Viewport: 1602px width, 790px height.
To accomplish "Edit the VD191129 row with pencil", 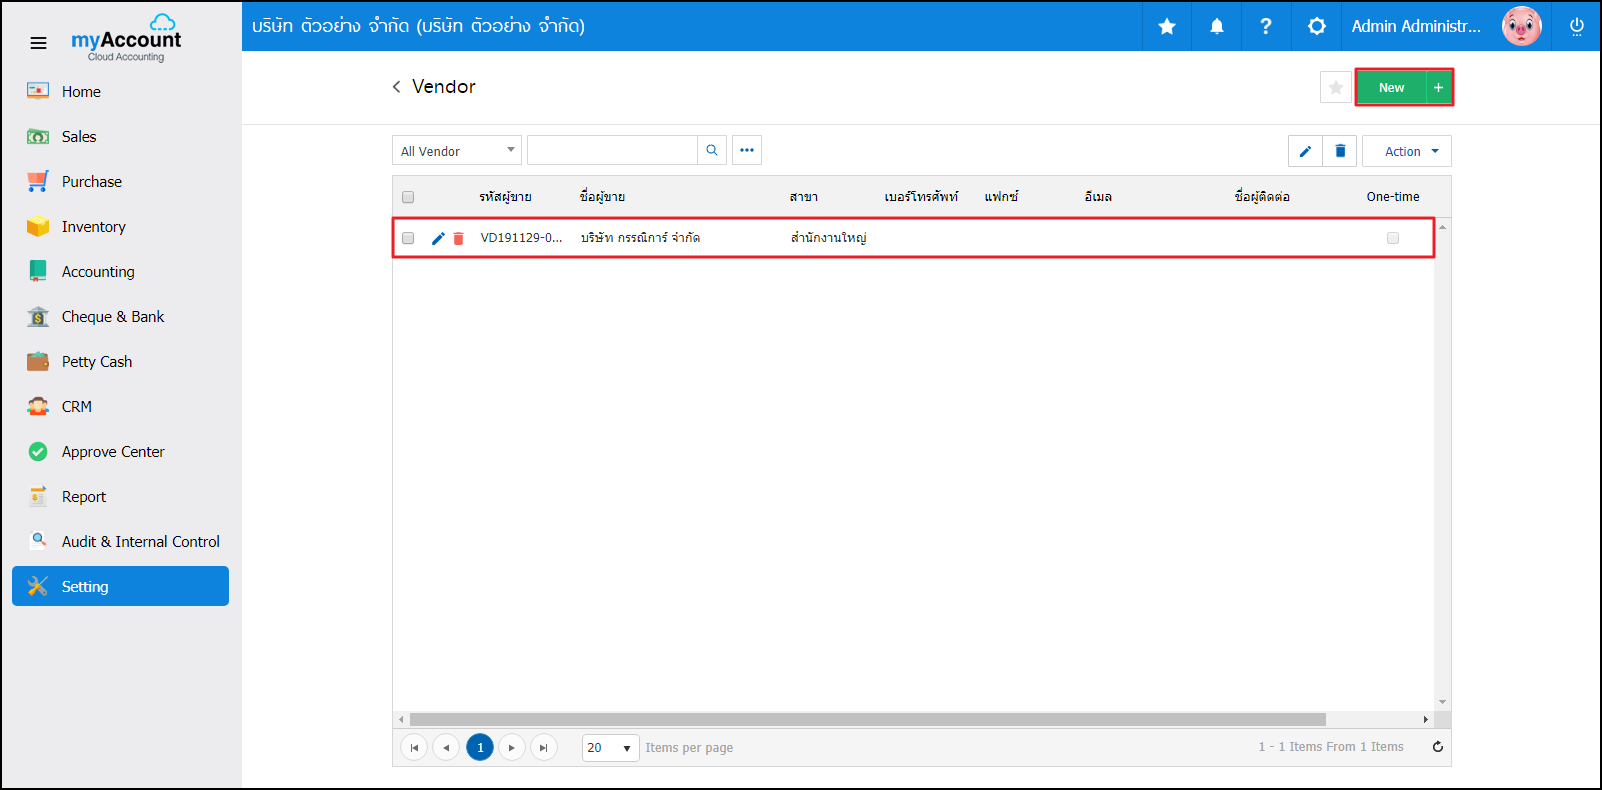I will click(438, 238).
